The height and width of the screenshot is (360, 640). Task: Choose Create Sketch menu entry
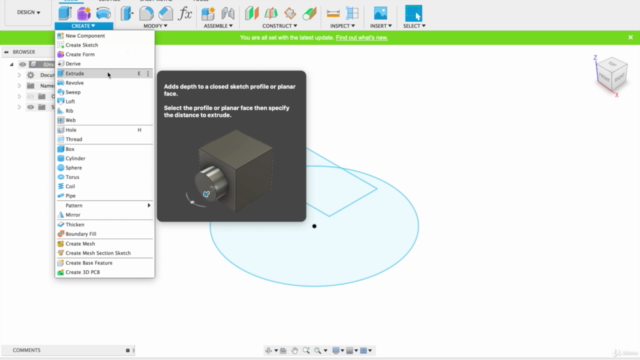point(105,45)
